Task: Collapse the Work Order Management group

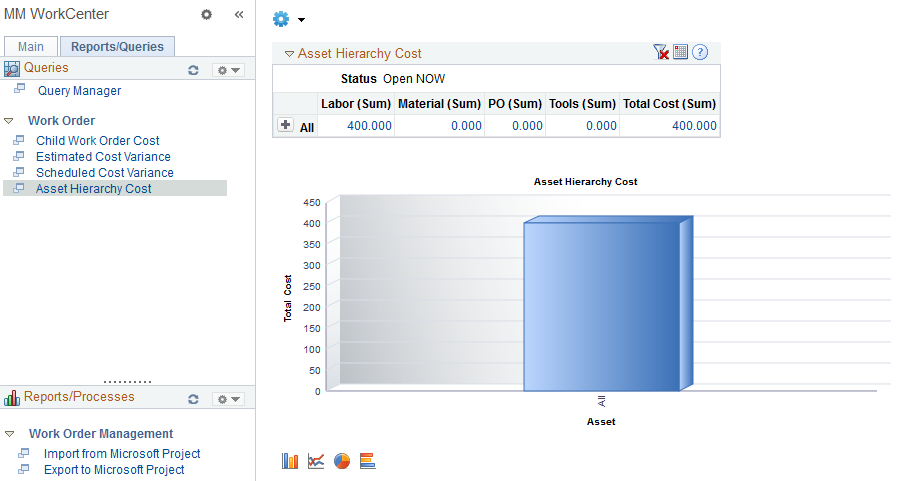Action: click(9, 434)
